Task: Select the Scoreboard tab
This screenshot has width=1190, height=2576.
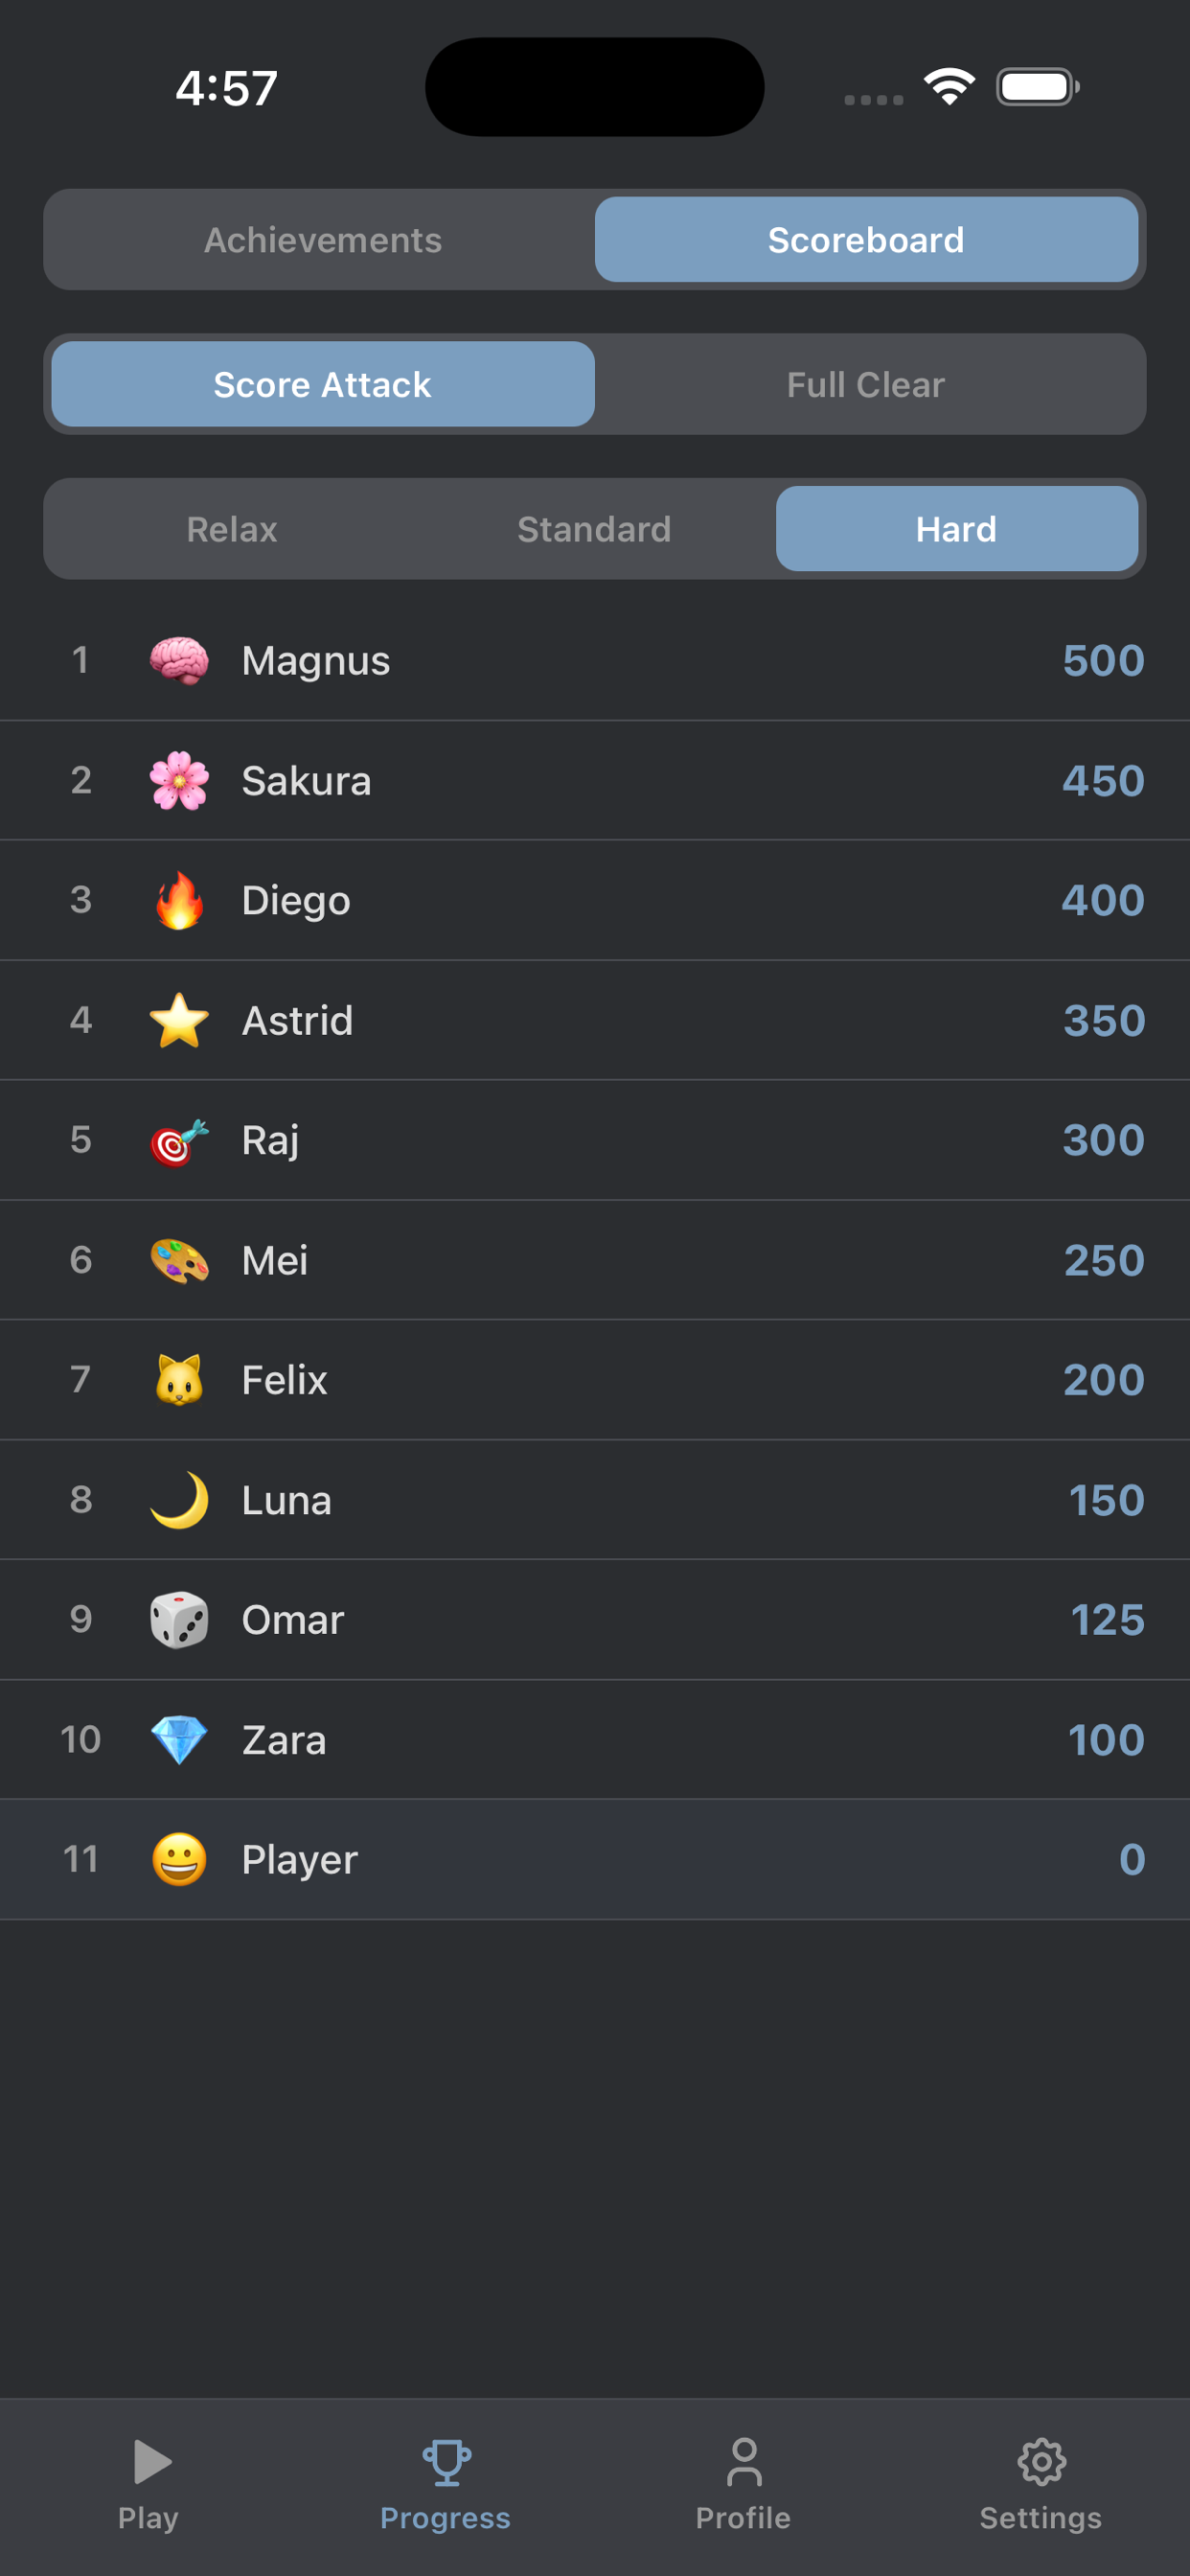Action: pyautogui.click(x=866, y=240)
